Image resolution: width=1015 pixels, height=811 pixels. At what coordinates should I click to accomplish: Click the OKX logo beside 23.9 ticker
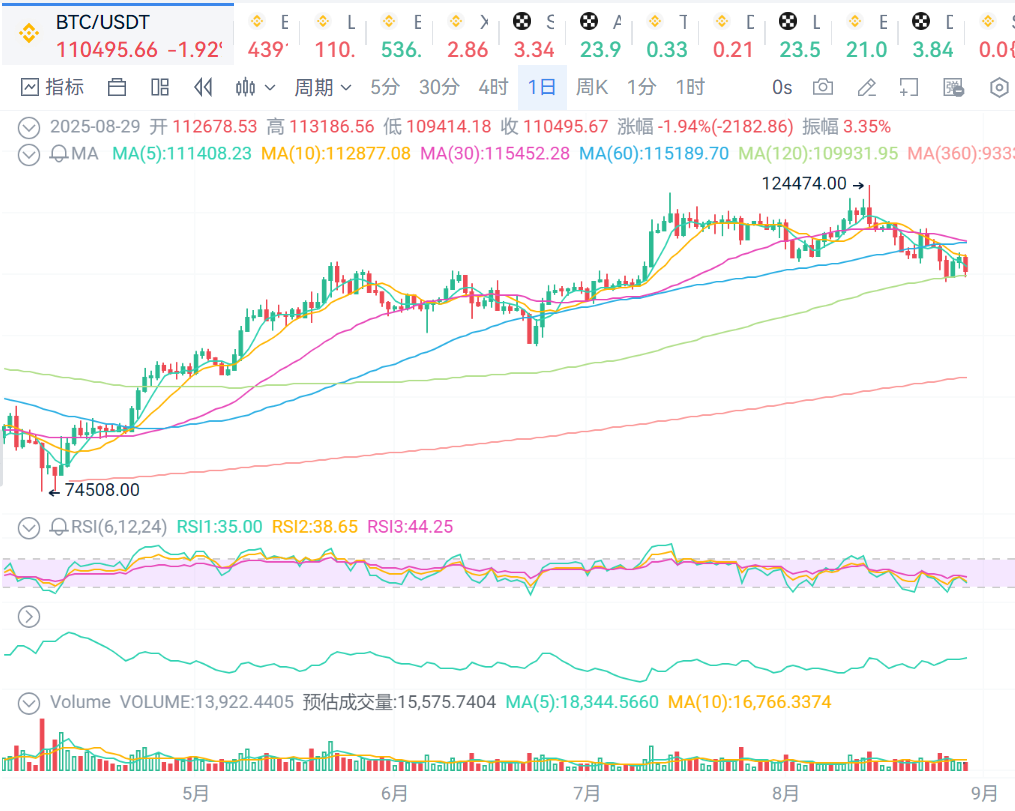pyautogui.click(x=588, y=21)
